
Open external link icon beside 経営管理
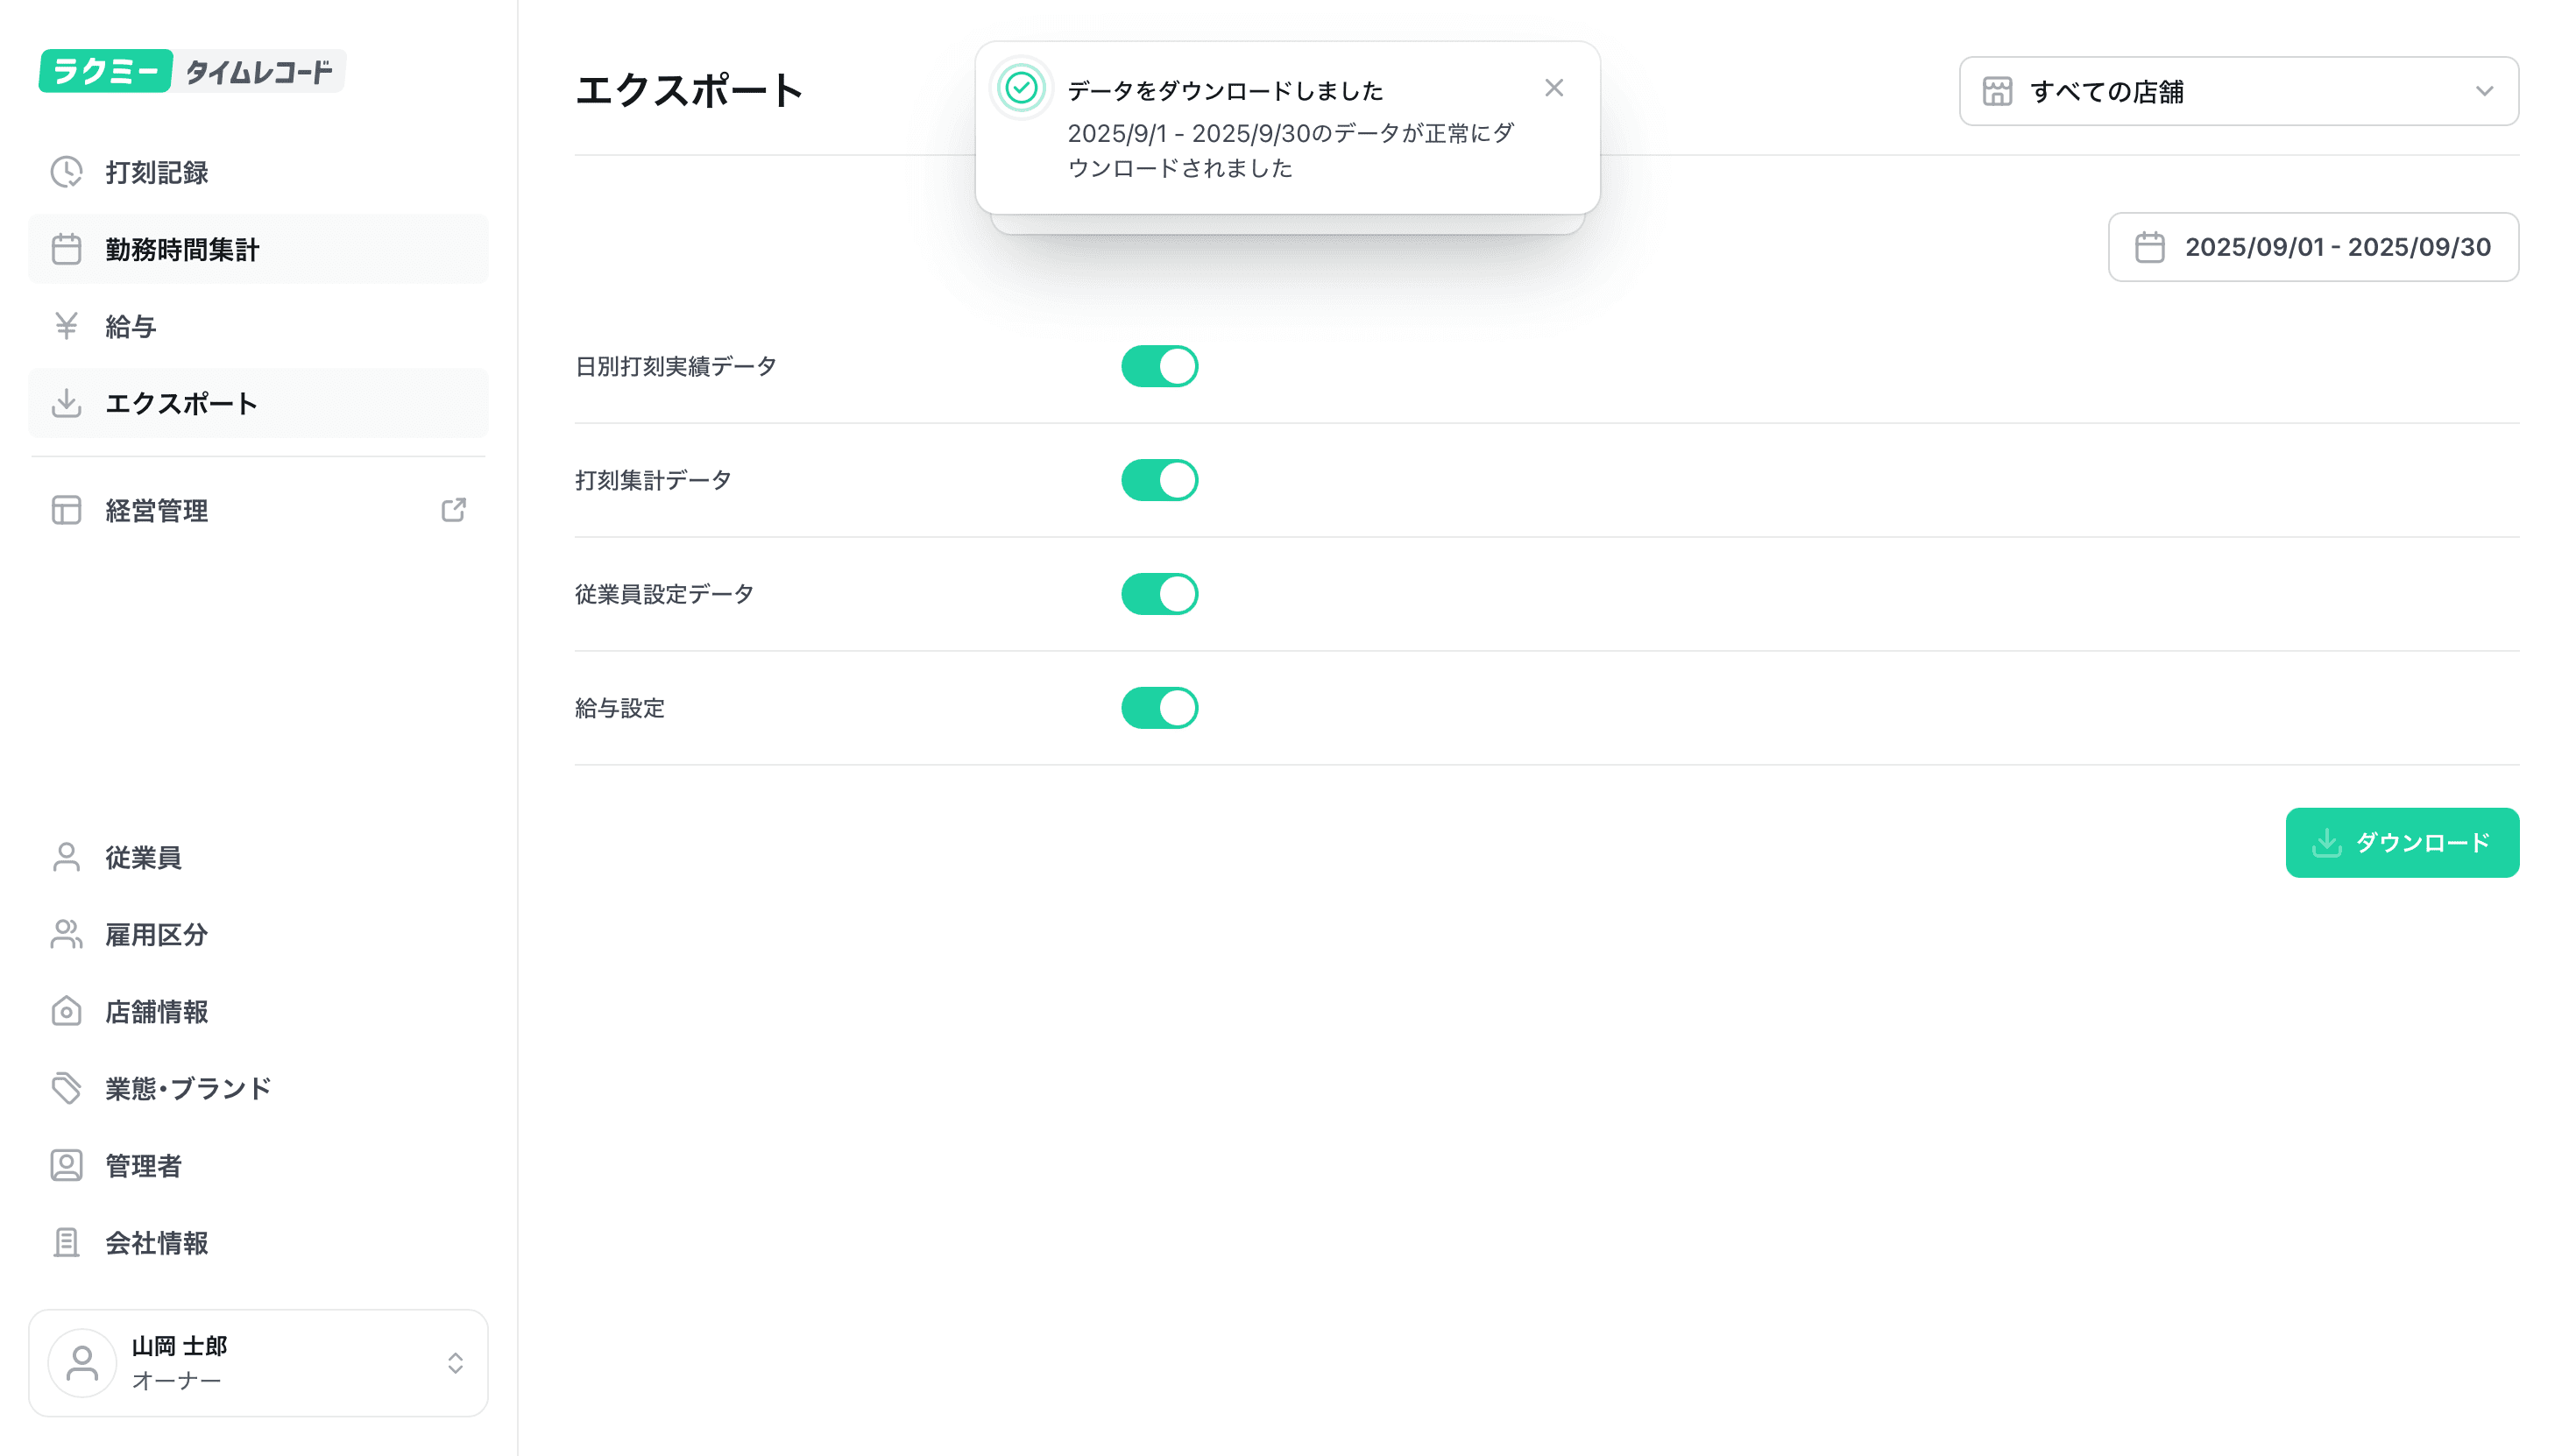(x=453, y=510)
